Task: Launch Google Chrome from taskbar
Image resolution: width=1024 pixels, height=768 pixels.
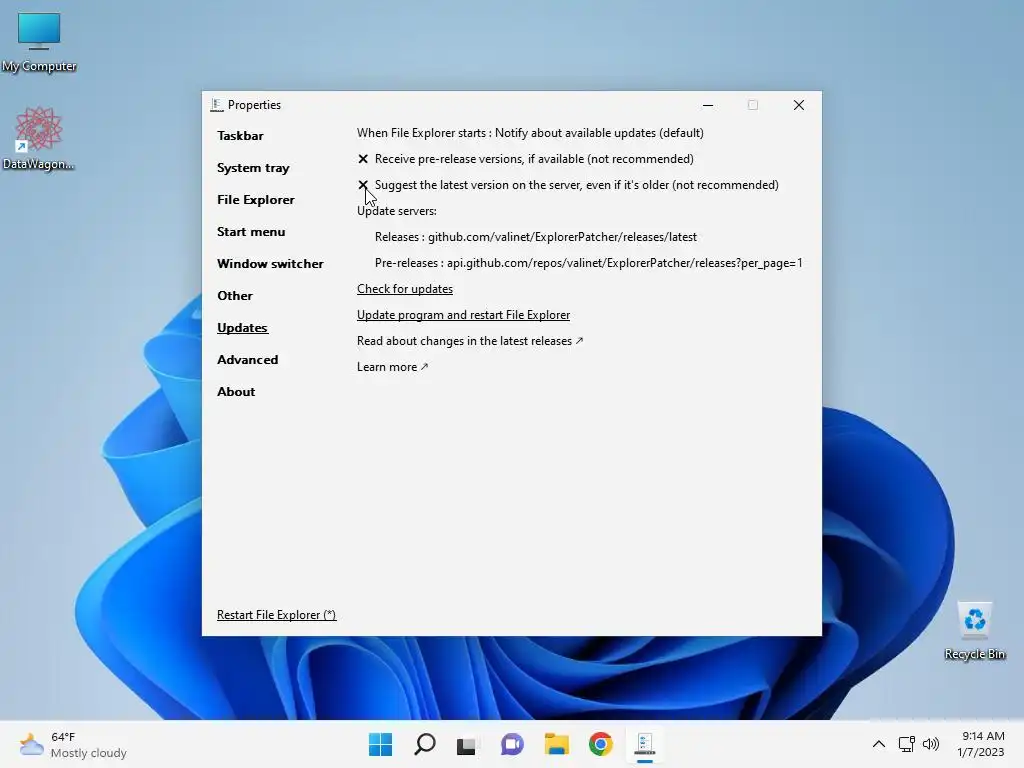Action: click(x=601, y=744)
